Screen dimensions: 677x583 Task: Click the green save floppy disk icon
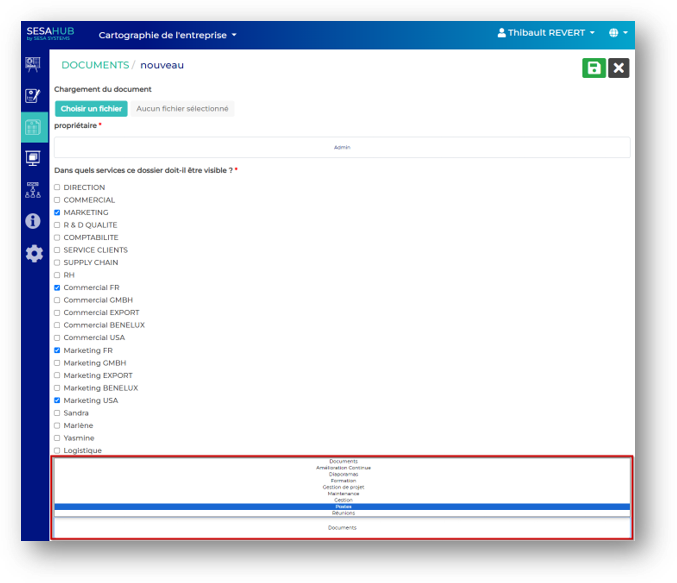(x=594, y=68)
